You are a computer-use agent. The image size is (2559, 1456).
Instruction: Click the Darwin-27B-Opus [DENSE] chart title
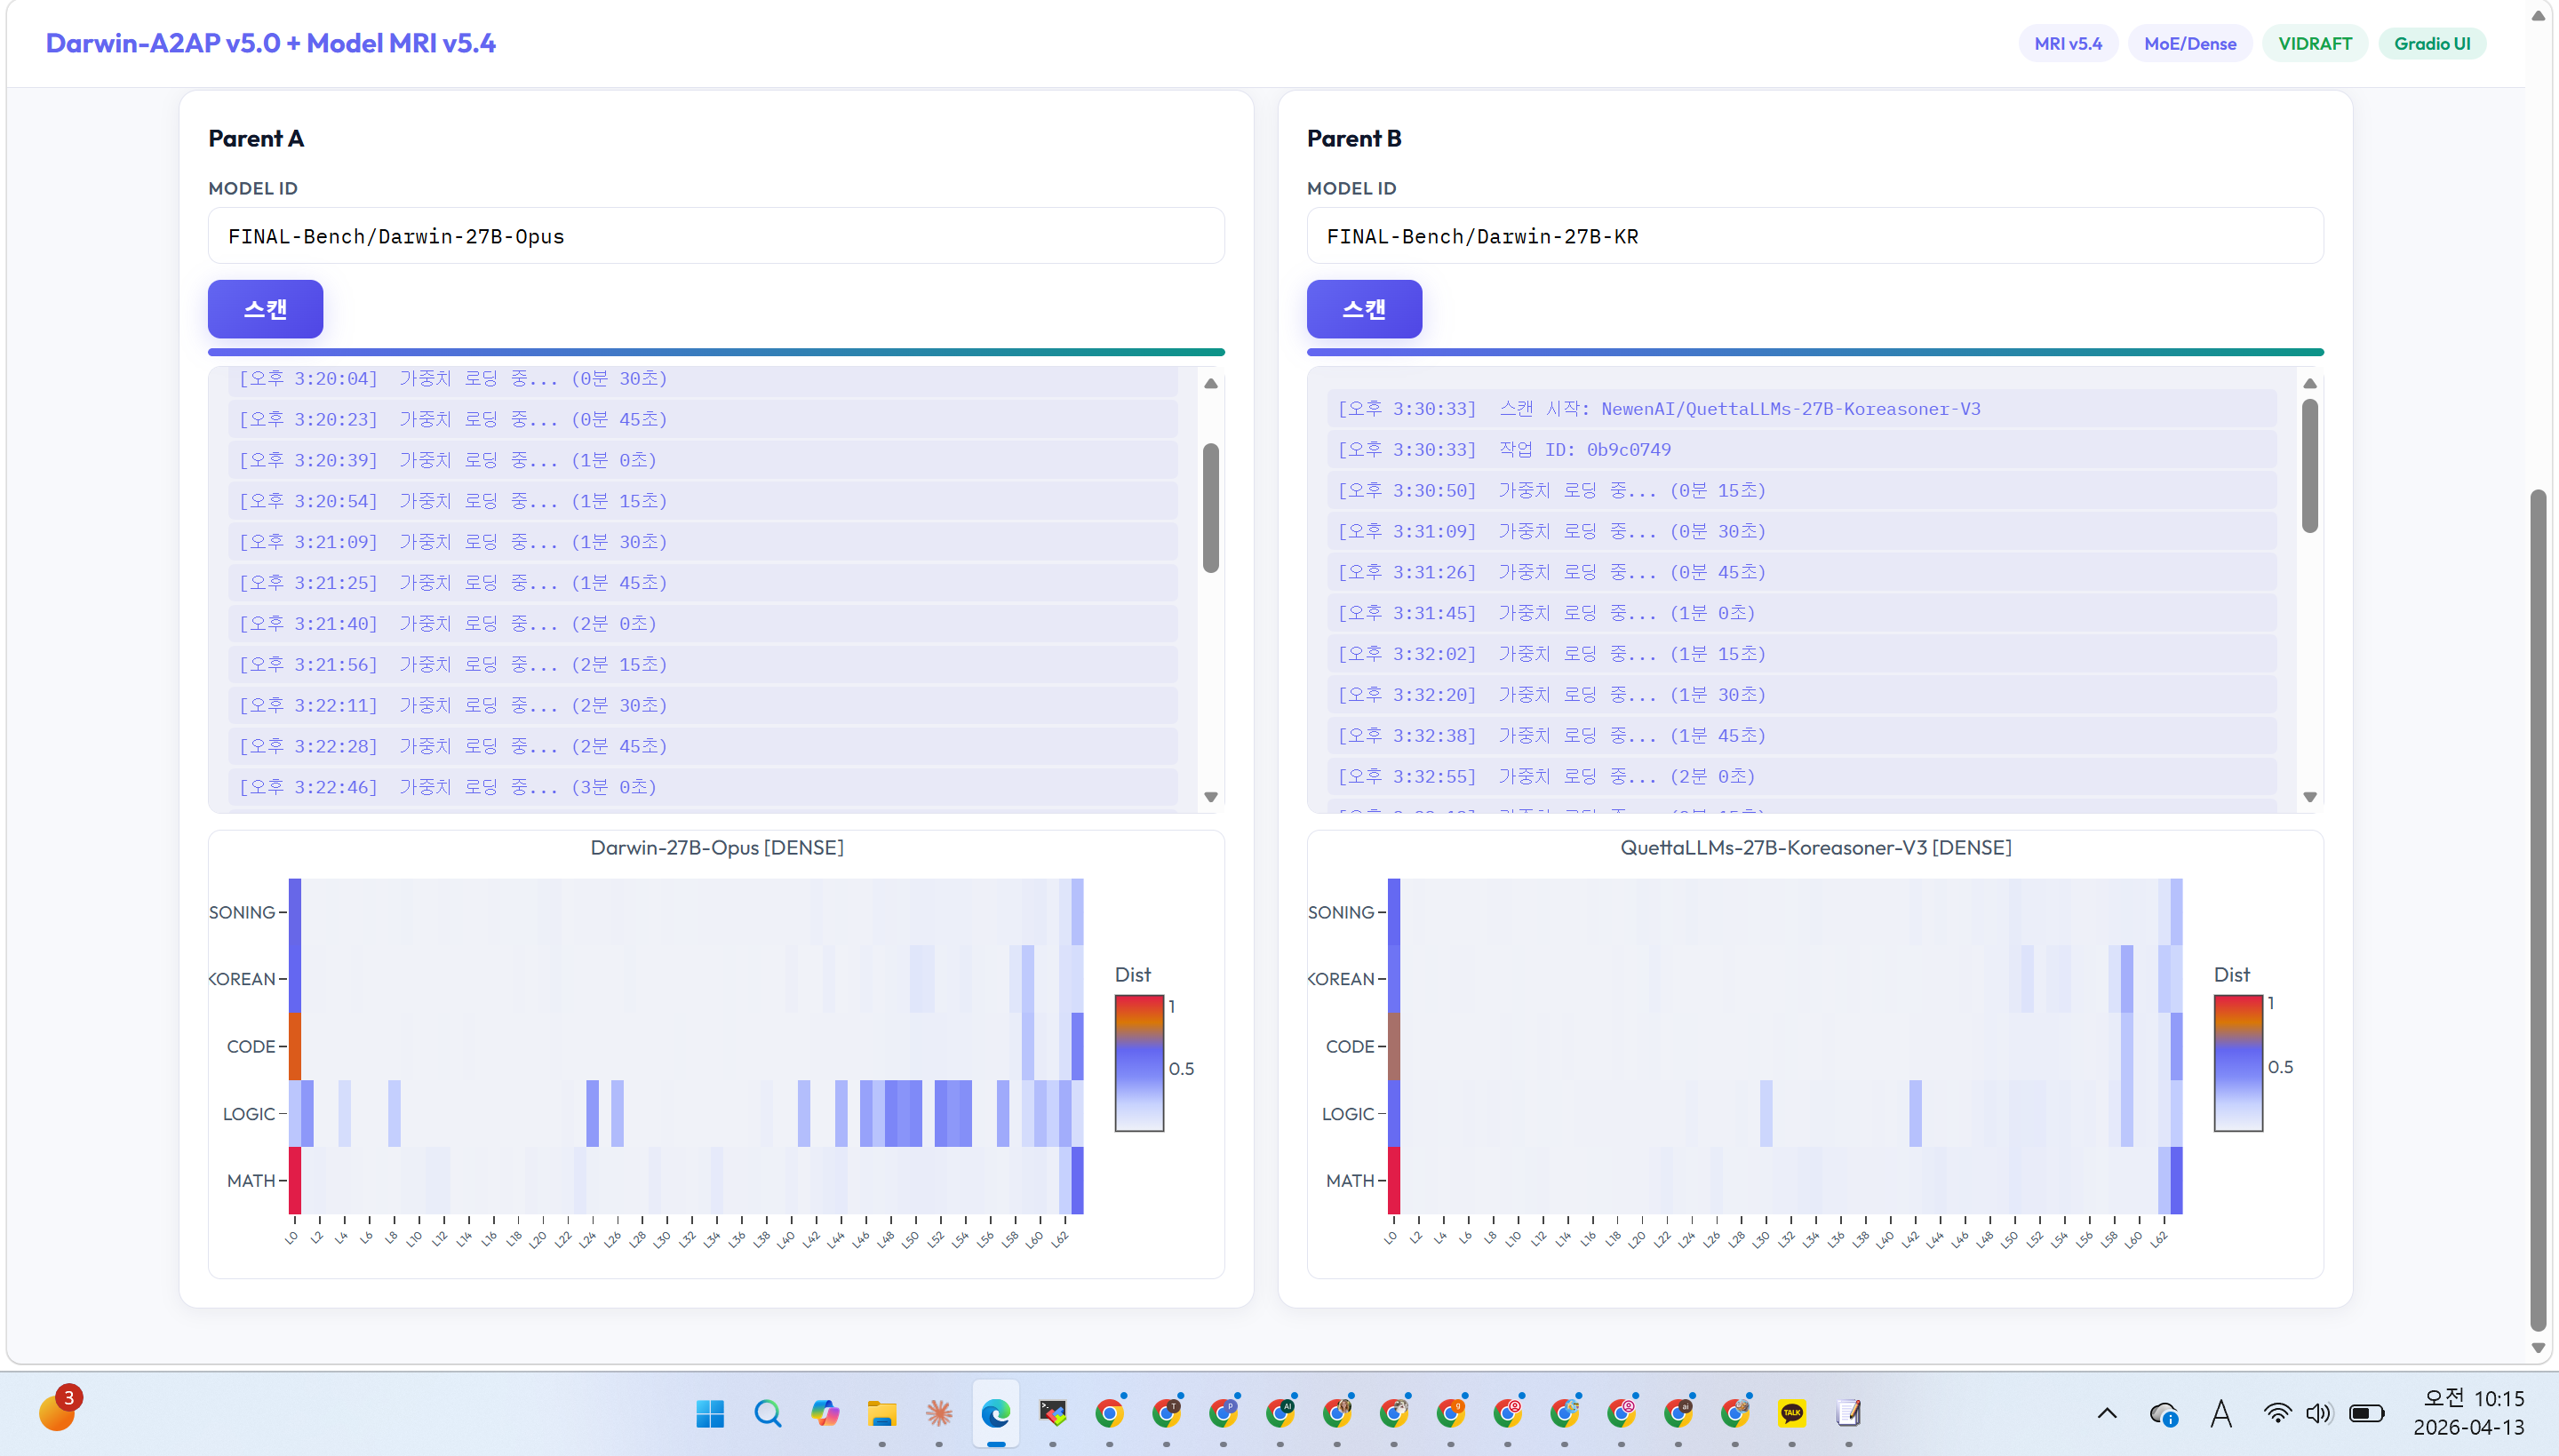(x=717, y=848)
